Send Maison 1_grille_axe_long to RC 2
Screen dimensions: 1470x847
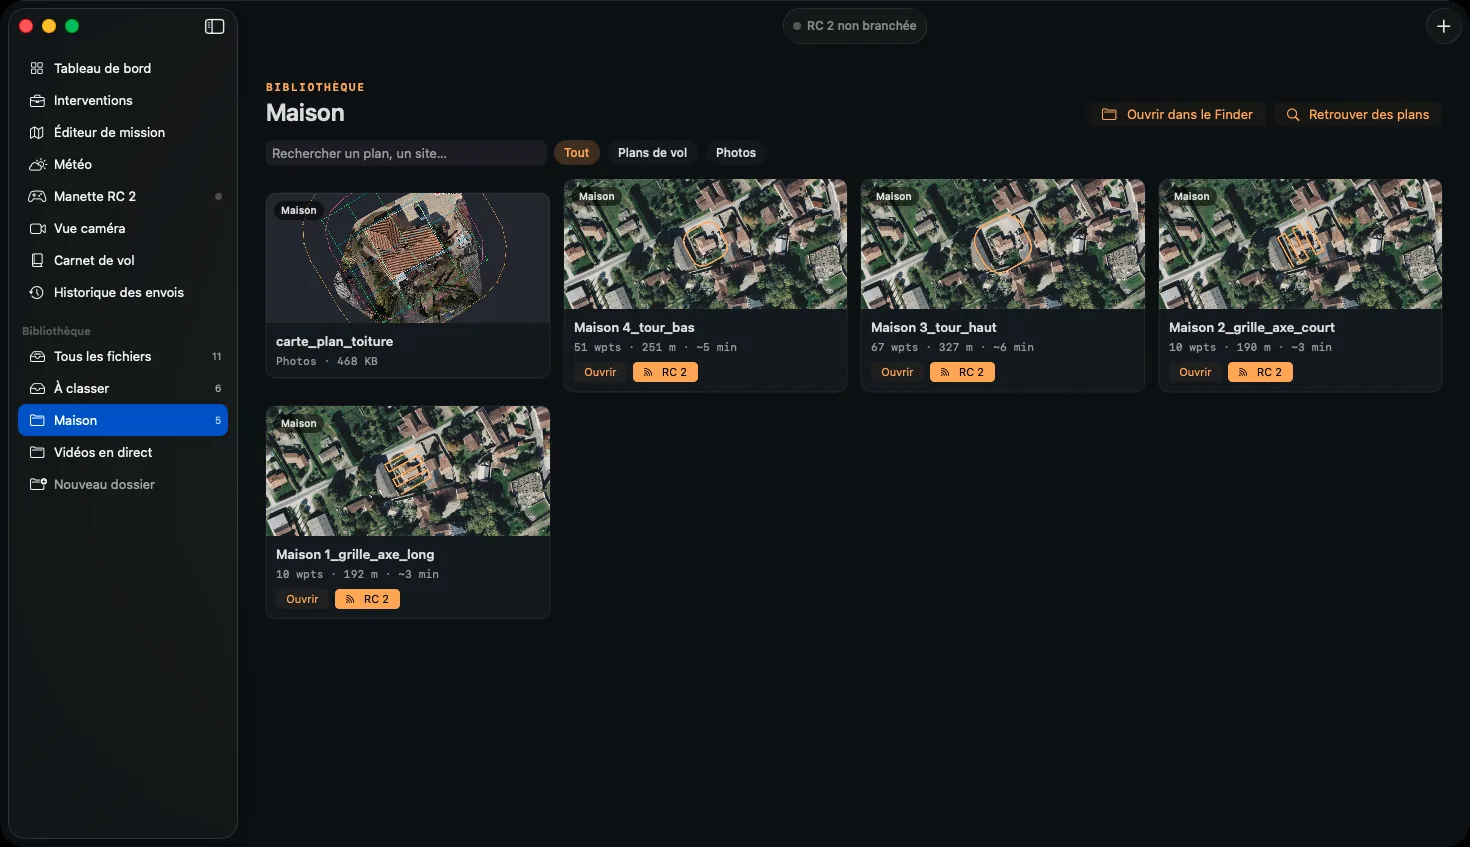[x=367, y=599]
